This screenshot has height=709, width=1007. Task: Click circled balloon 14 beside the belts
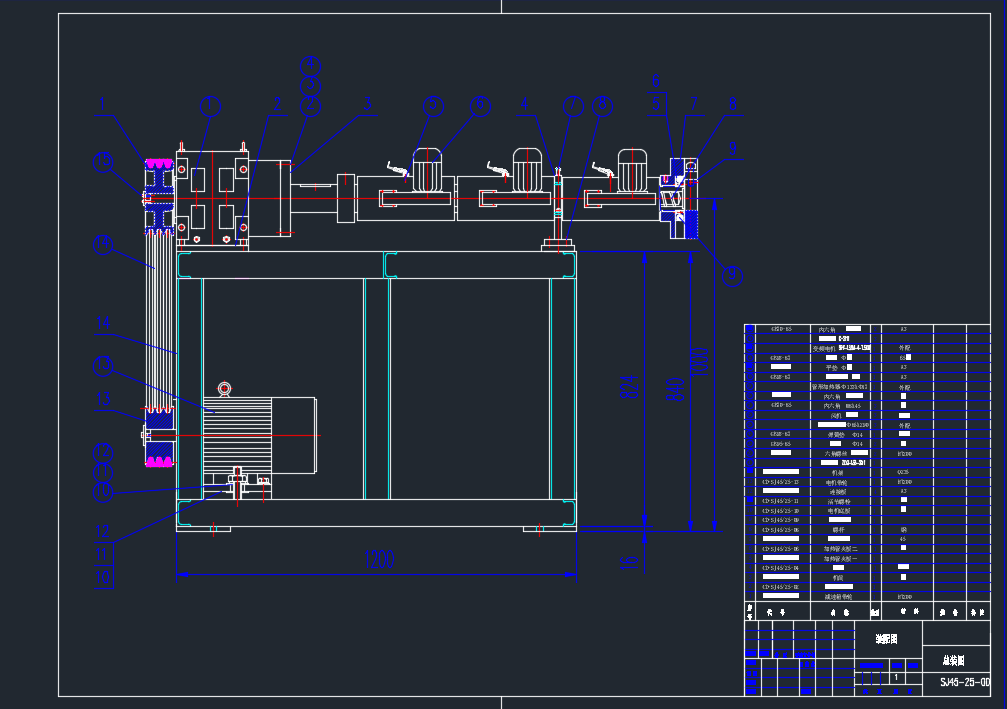pyautogui.click(x=102, y=244)
